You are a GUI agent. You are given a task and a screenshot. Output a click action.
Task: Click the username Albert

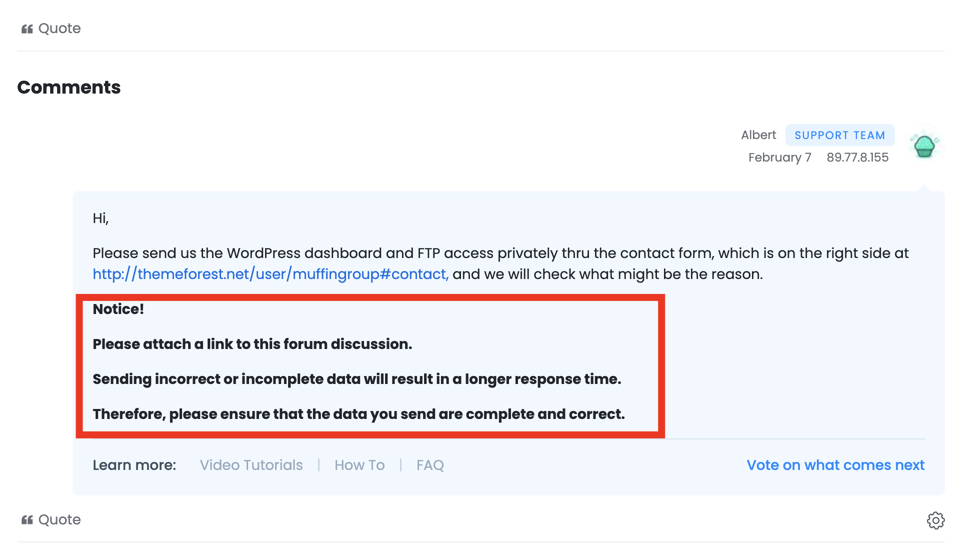point(758,135)
